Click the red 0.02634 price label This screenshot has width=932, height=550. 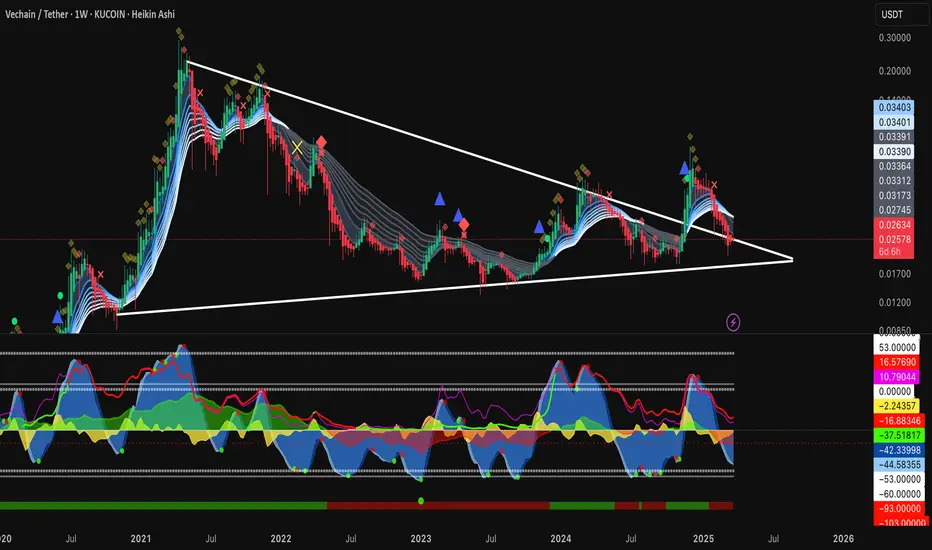(x=894, y=225)
